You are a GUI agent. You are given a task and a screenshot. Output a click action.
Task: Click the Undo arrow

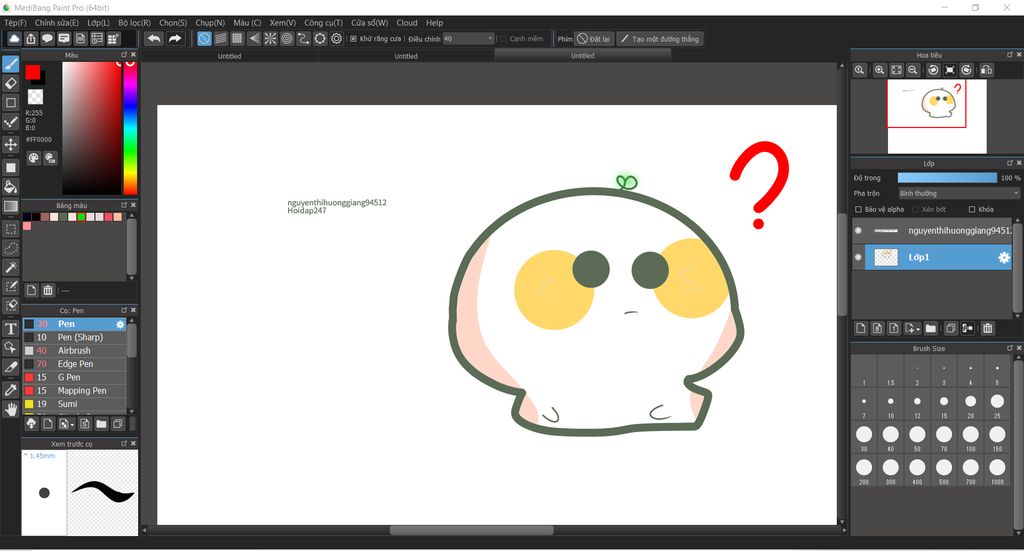[154, 39]
